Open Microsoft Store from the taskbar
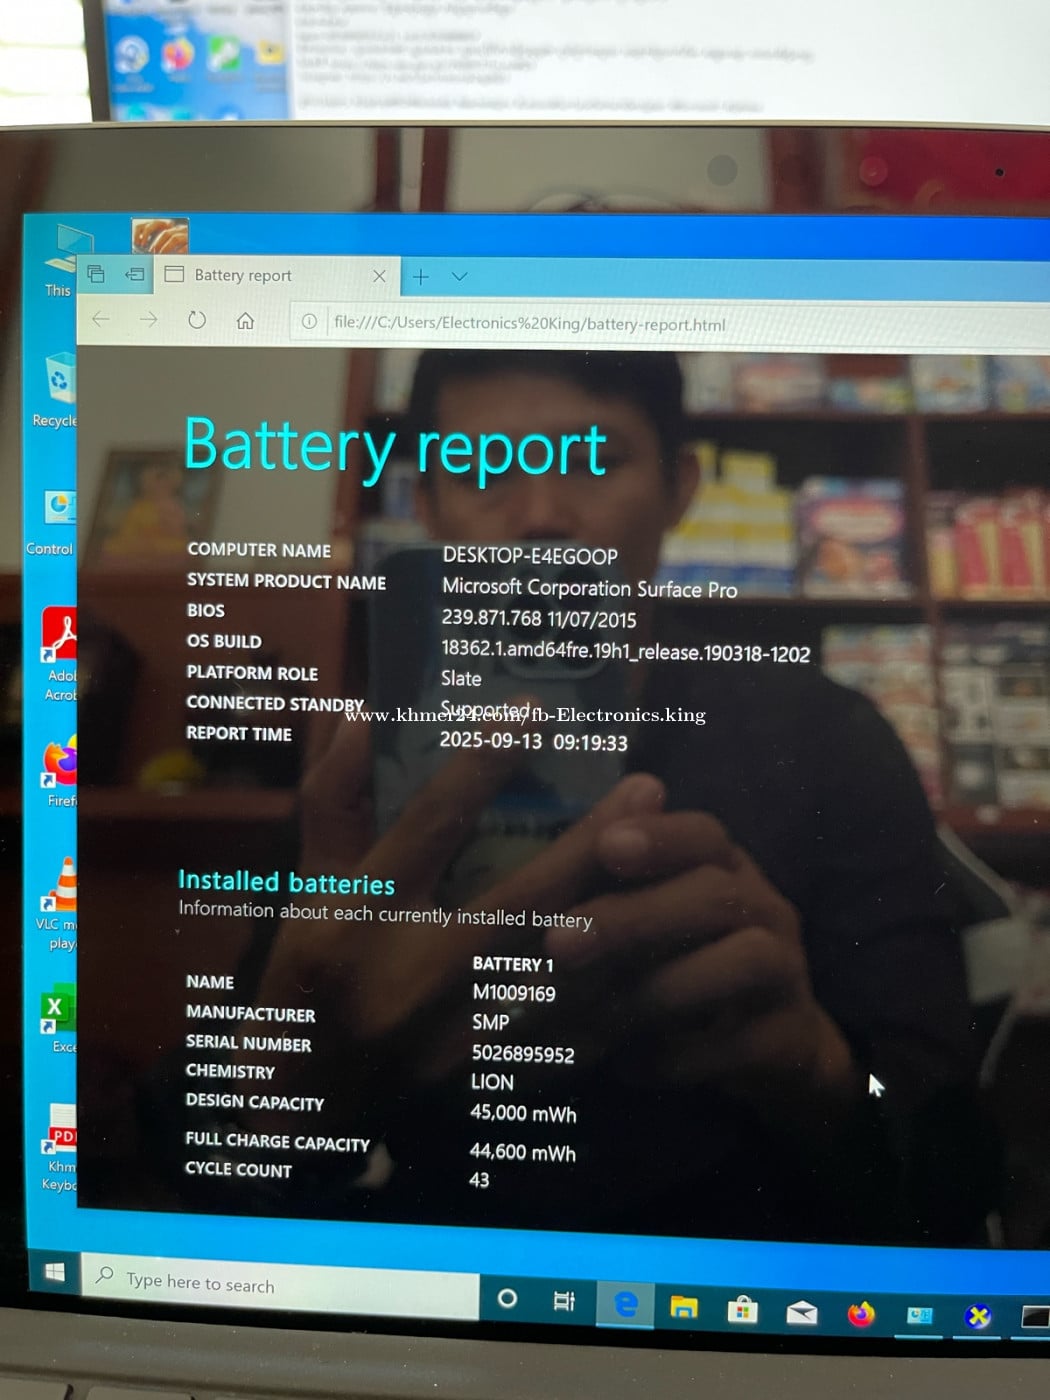Screen dimensions: 1050x1400 coord(742,1309)
